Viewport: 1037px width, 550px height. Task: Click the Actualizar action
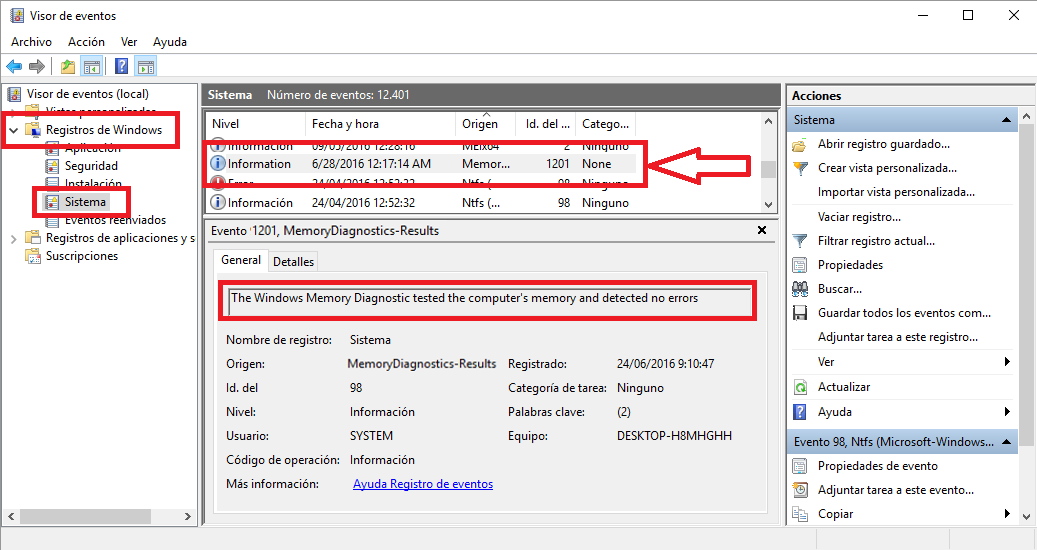(844, 387)
